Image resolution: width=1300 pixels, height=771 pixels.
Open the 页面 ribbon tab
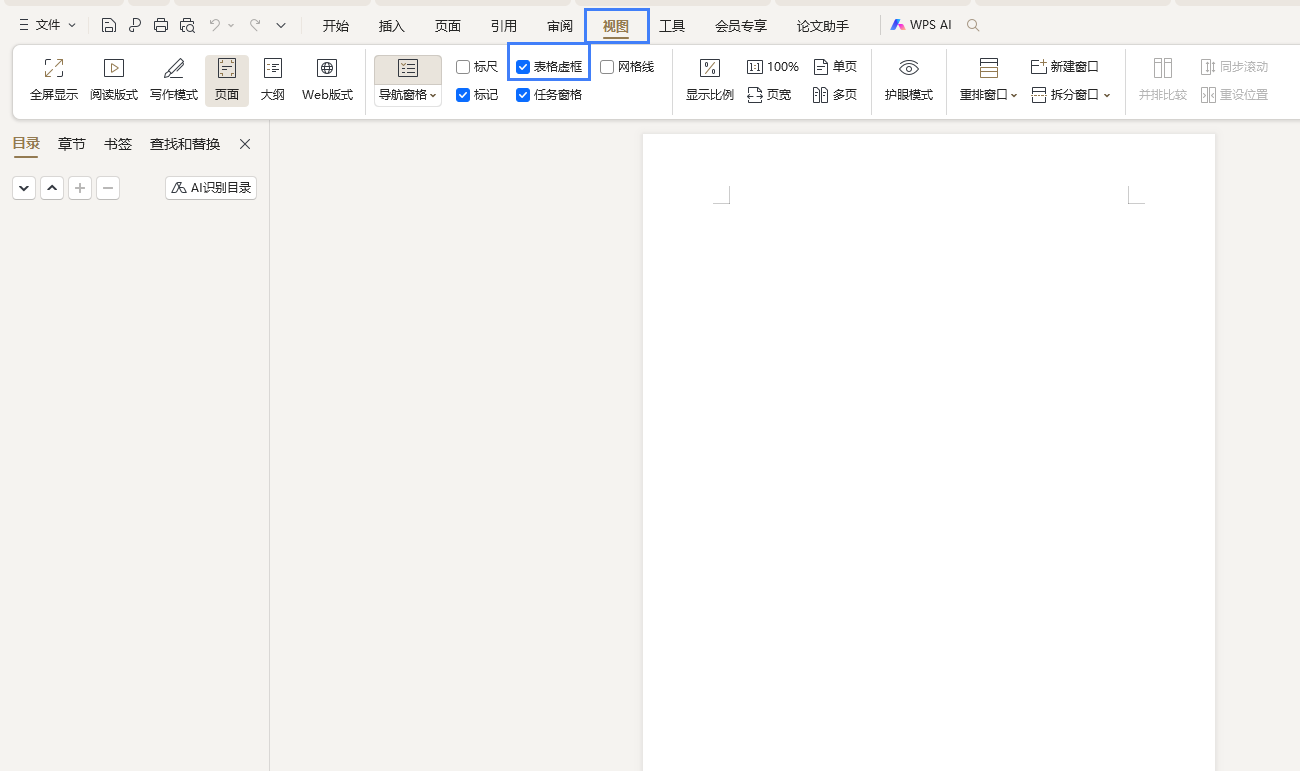(x=448, y=26)
